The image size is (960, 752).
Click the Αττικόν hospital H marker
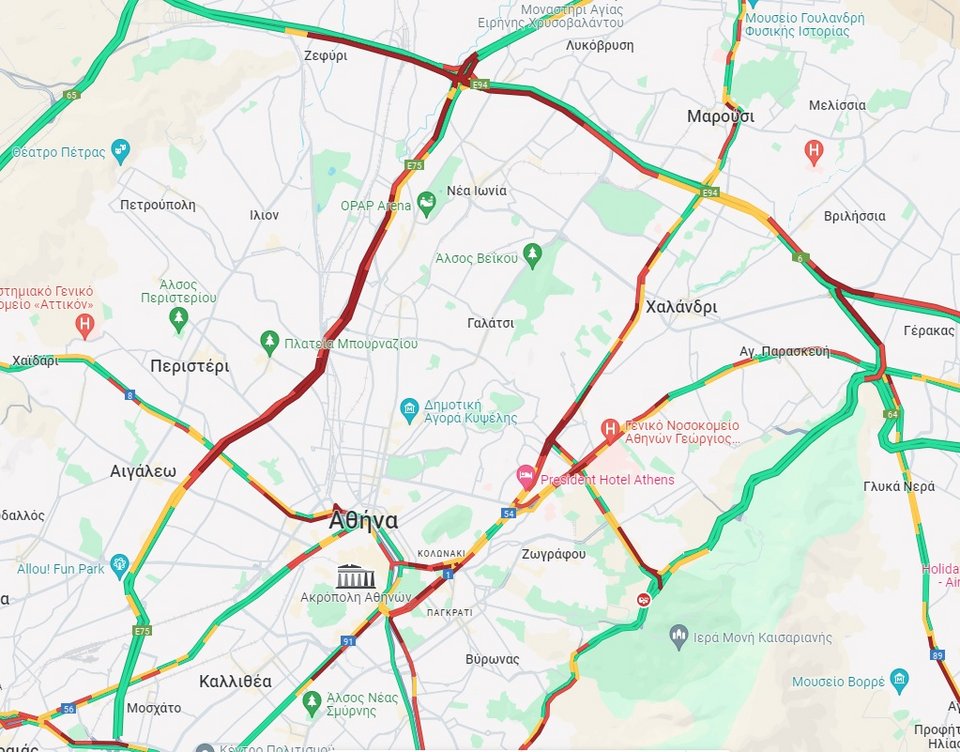[x=85, y=325]
